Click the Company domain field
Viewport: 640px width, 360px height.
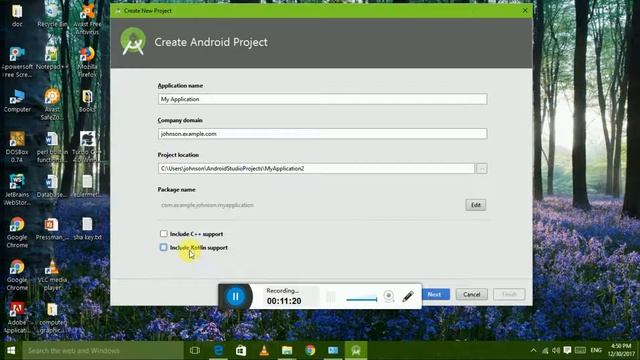[322, 134]
